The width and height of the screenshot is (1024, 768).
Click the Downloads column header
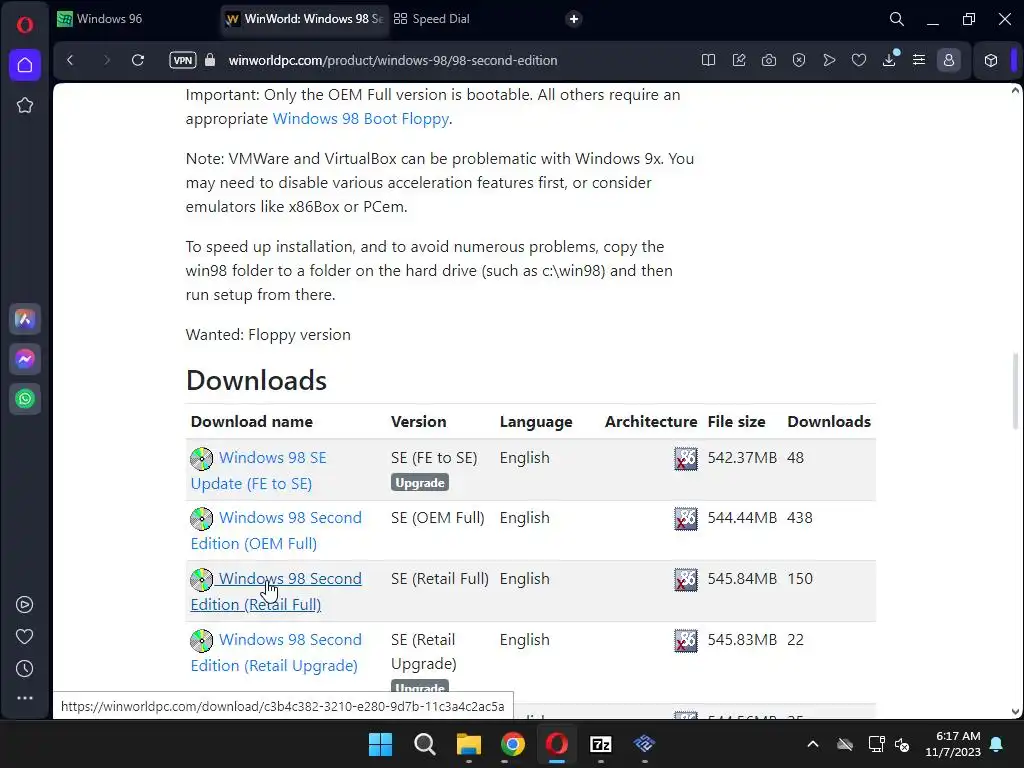(829, 422)
